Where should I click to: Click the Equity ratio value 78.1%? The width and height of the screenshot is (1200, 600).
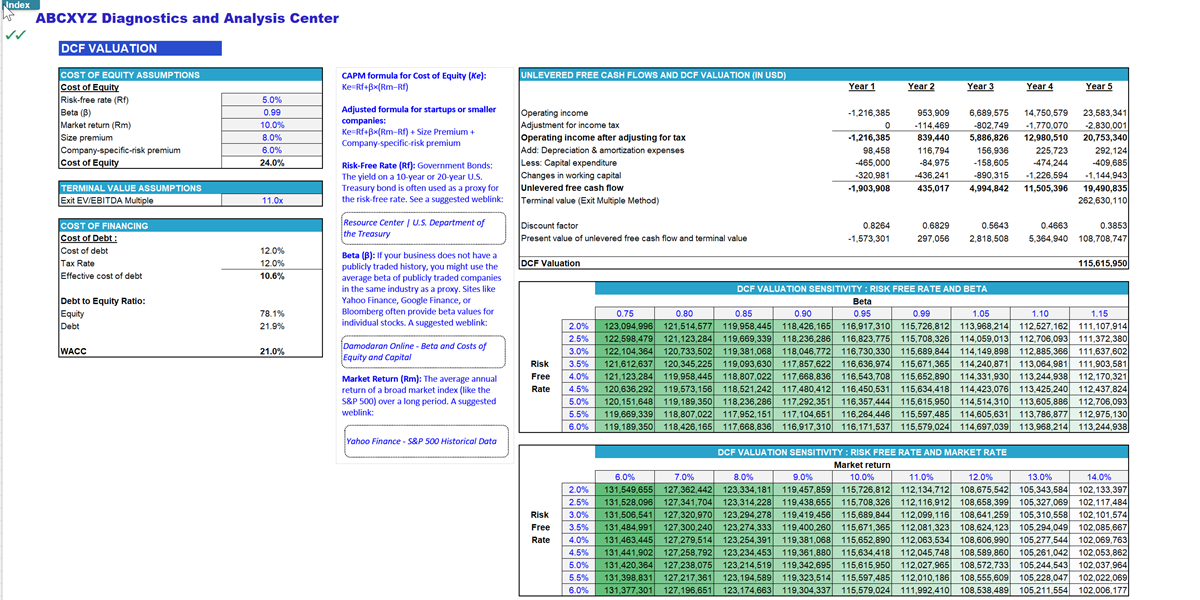coord(272,314)
